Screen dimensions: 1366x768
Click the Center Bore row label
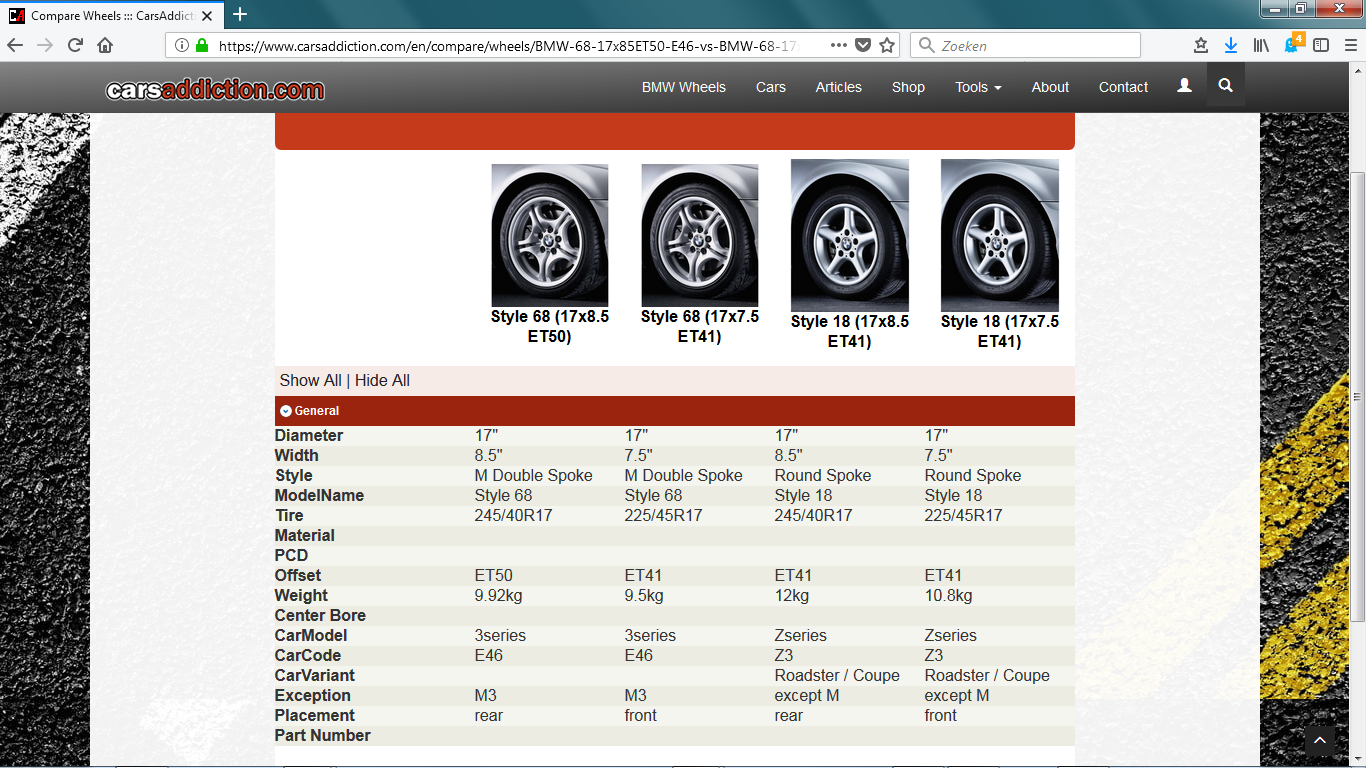[320, 615]
